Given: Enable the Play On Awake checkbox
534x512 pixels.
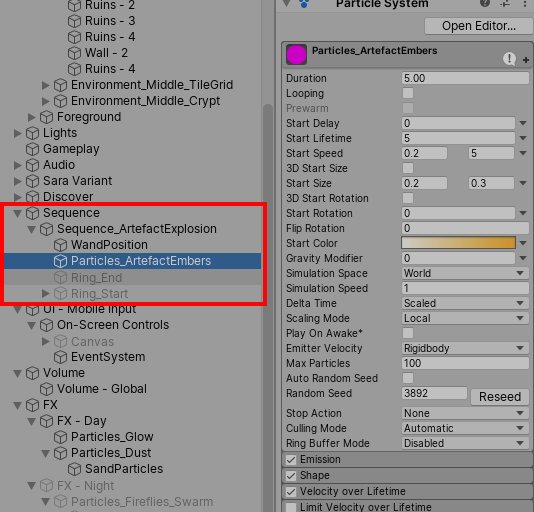Looking at the screenshot, I should pos(408,333).
